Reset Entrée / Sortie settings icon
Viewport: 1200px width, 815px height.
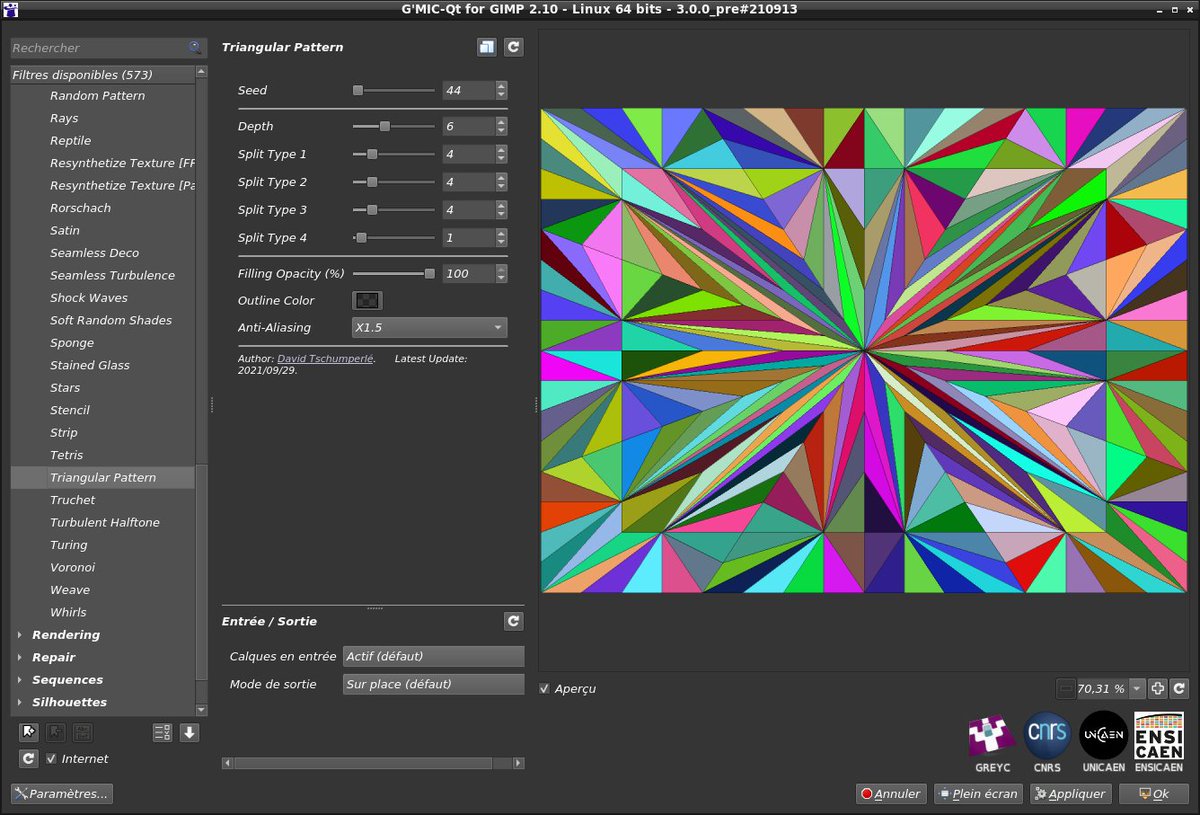click(x=513, y=621)
